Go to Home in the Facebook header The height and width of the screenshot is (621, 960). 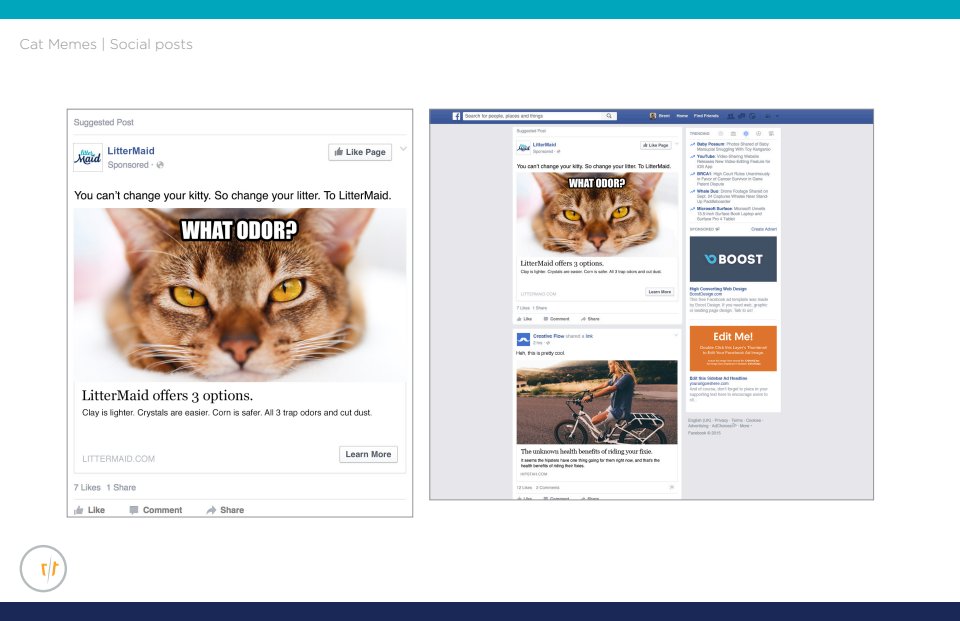coord(682,116)
